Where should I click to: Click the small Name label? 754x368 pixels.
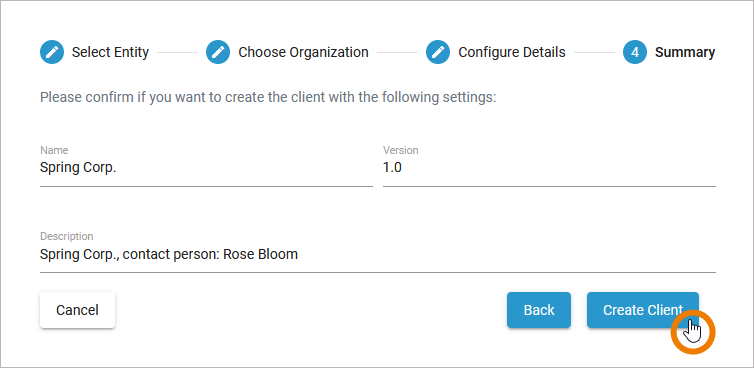tap(54, 150)
